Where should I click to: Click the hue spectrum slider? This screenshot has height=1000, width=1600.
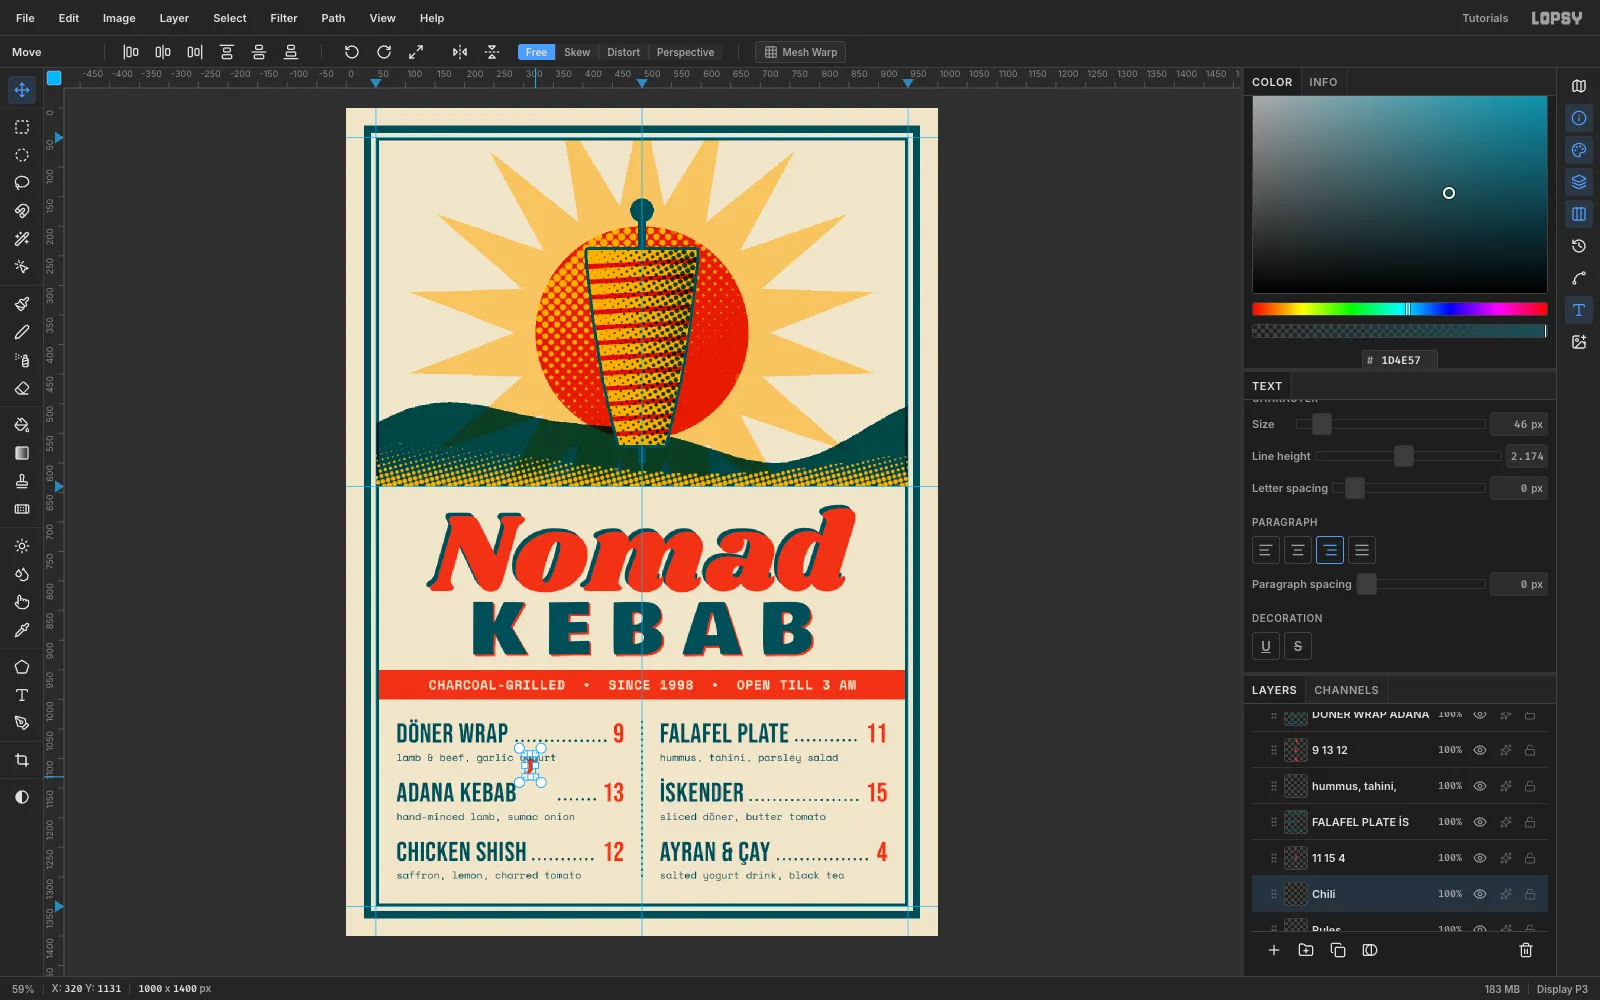tap(1400, 309)
